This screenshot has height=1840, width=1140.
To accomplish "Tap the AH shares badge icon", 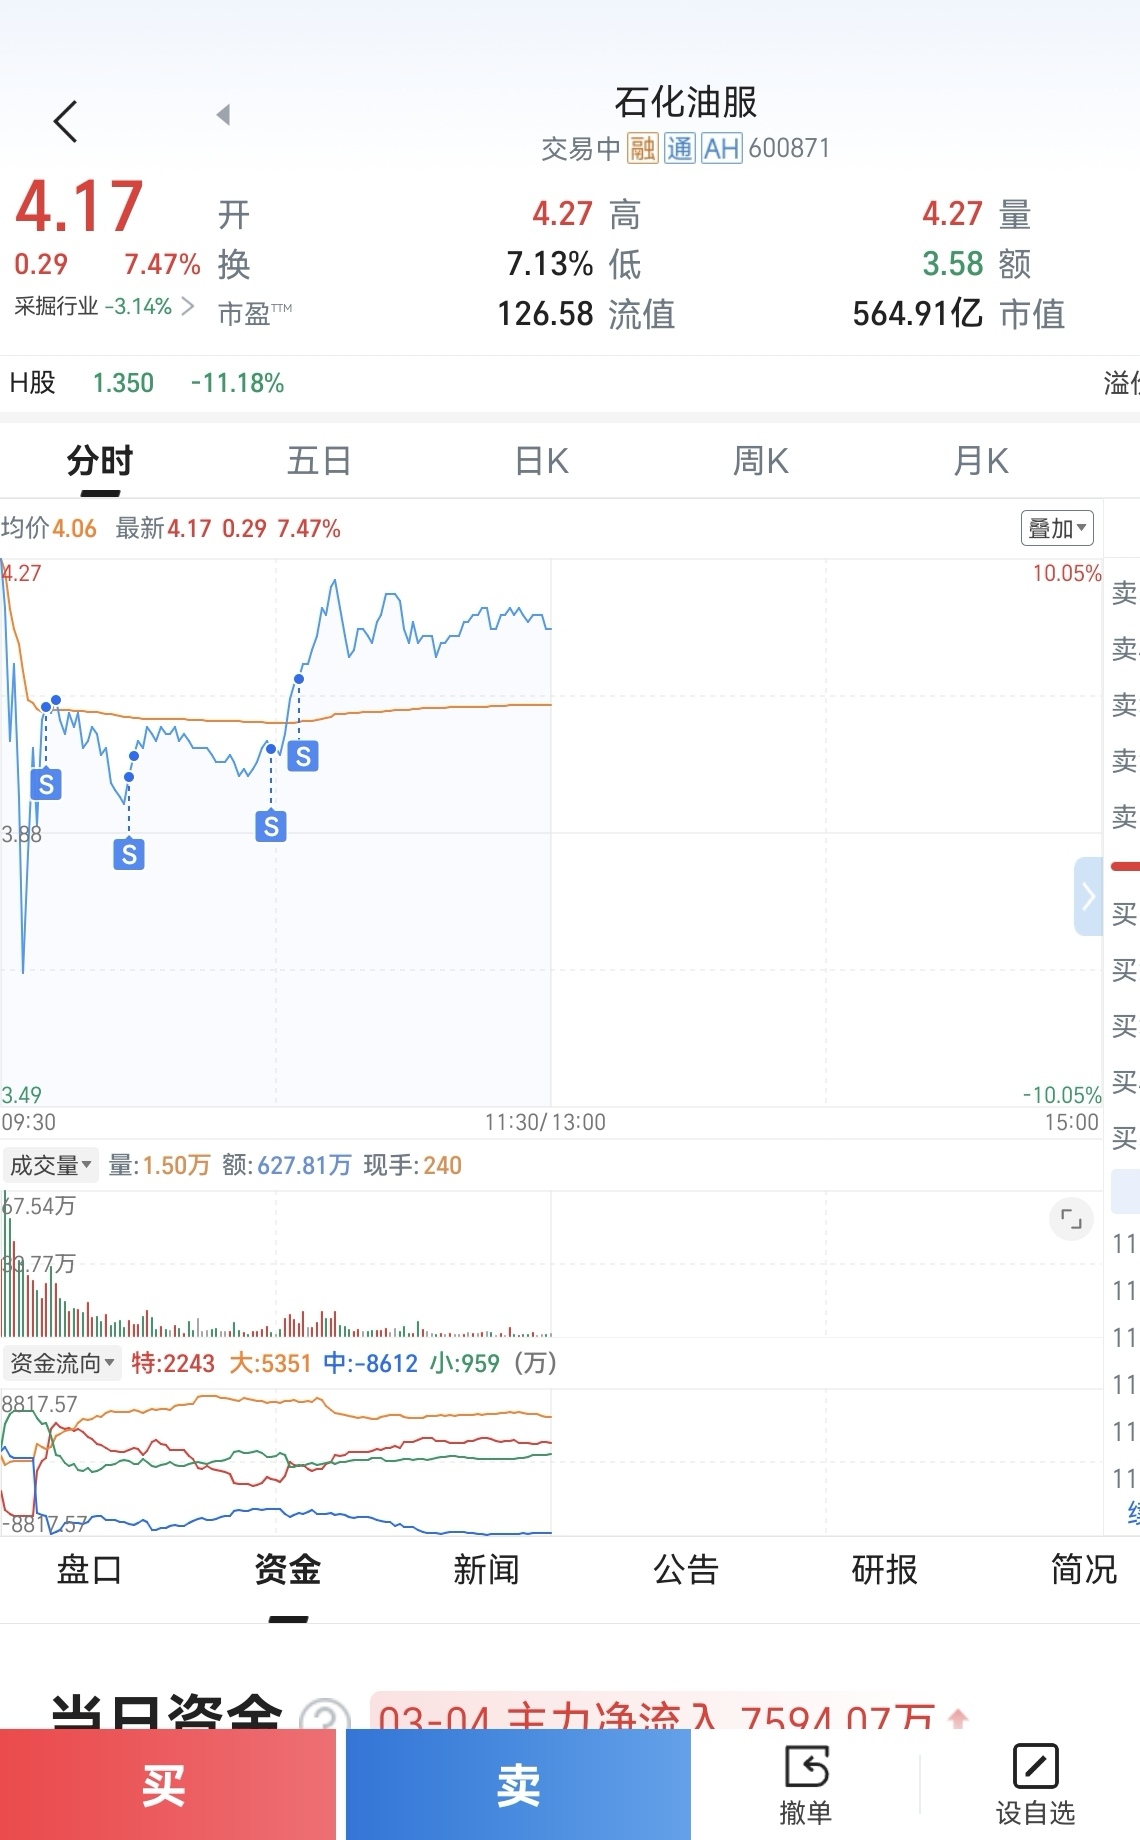I will [721, 149].
